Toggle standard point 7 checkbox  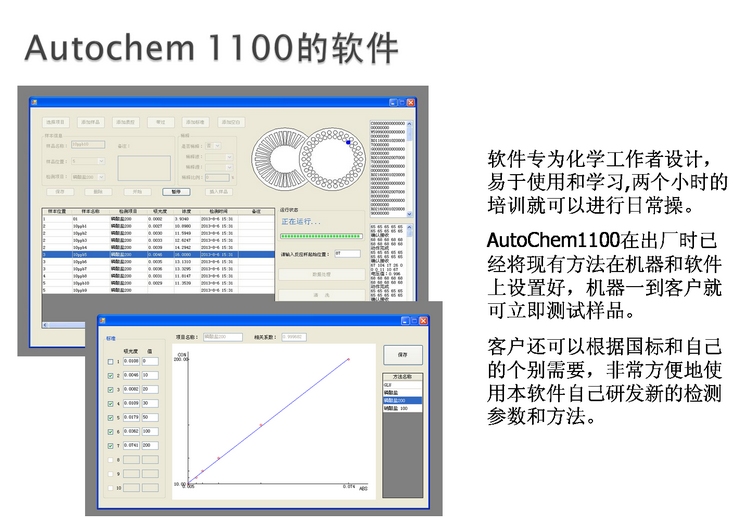click(111, 445)
